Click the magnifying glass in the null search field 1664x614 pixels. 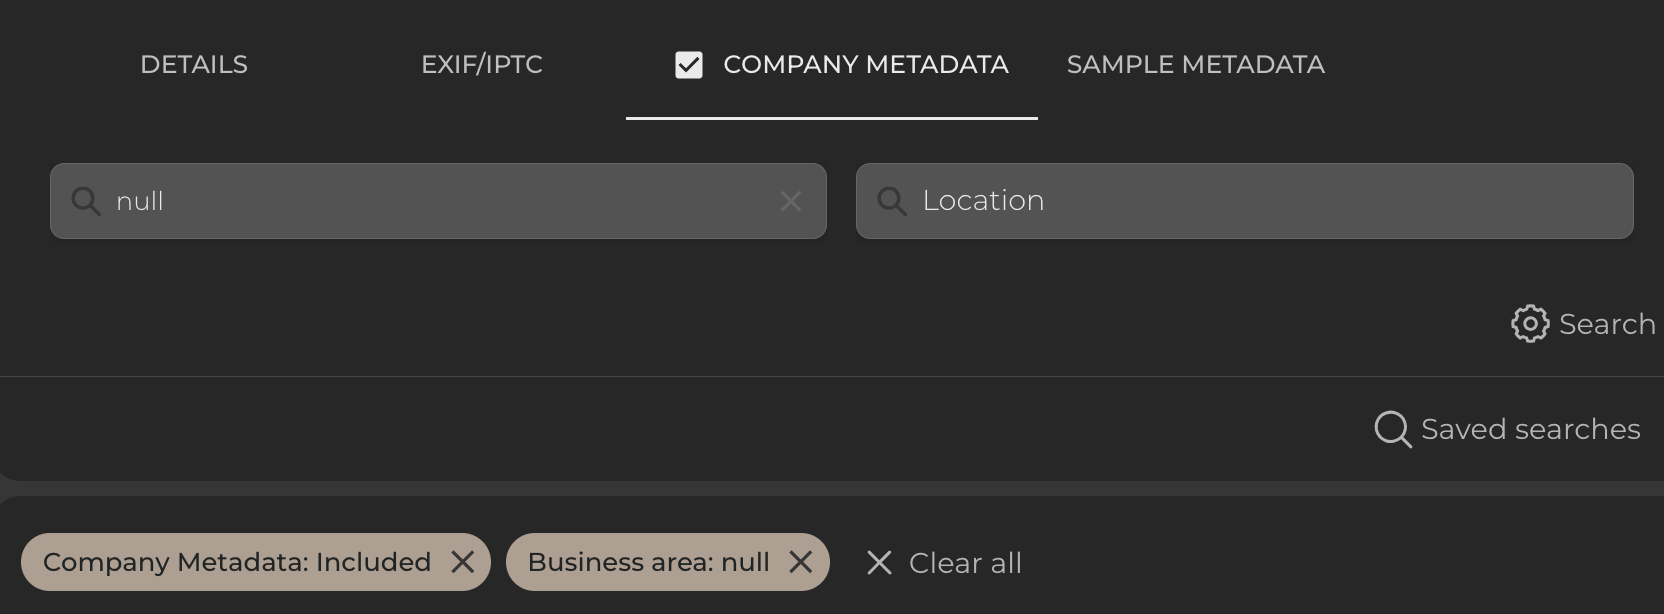coord(86,201)
